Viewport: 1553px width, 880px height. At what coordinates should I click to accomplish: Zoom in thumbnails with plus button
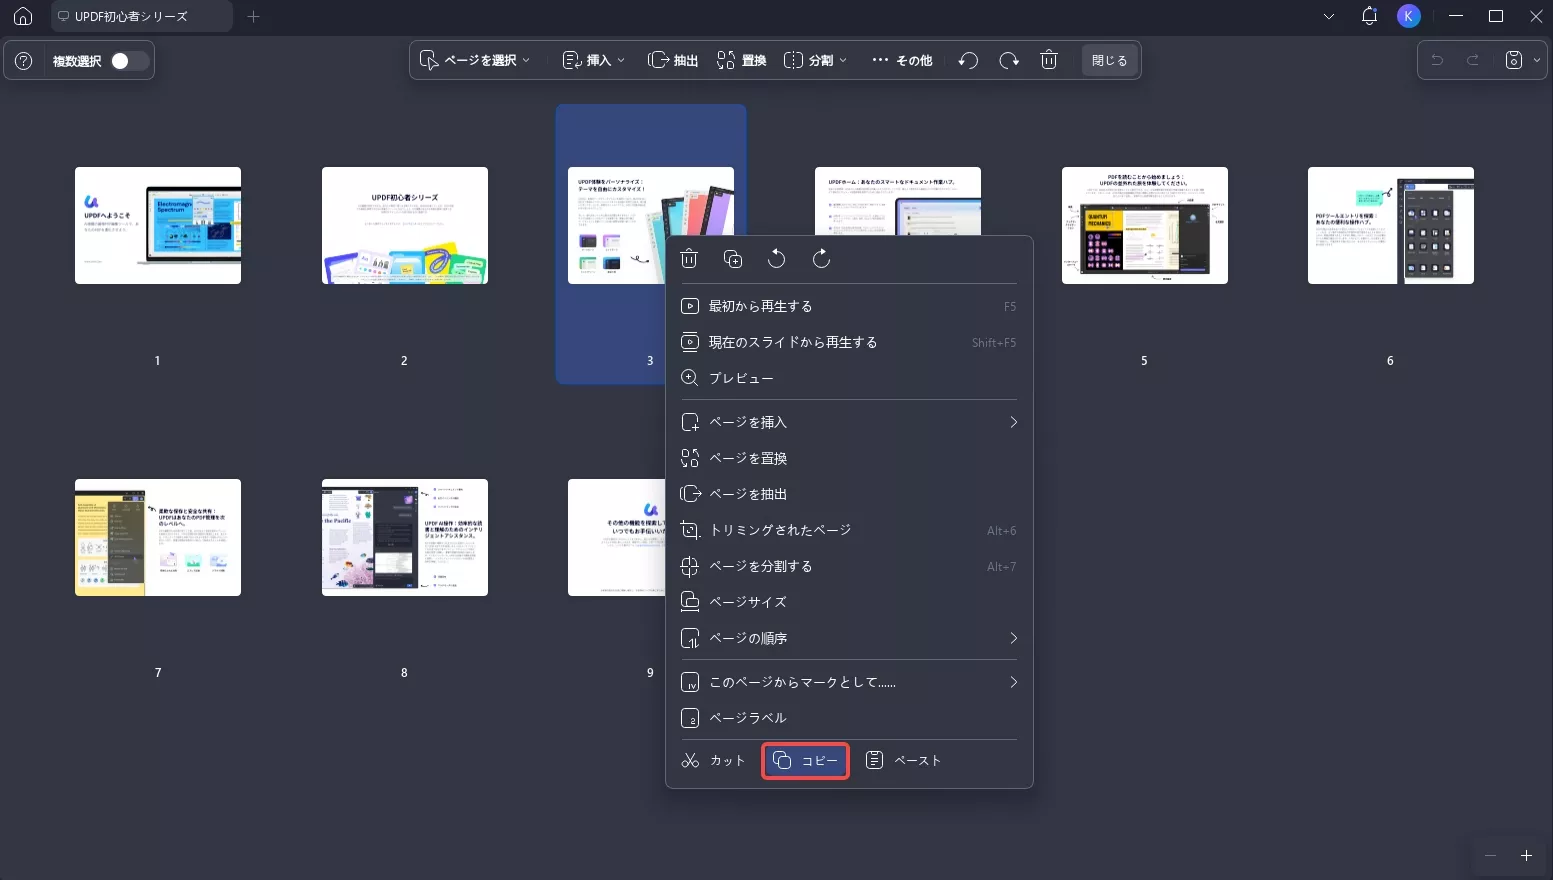click(1526, 855)
